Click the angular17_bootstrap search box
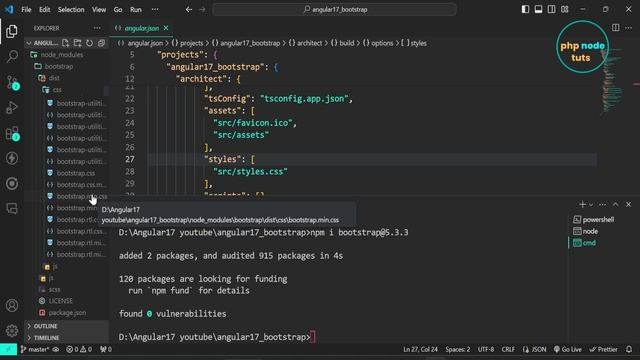 [x=334, y=9]
